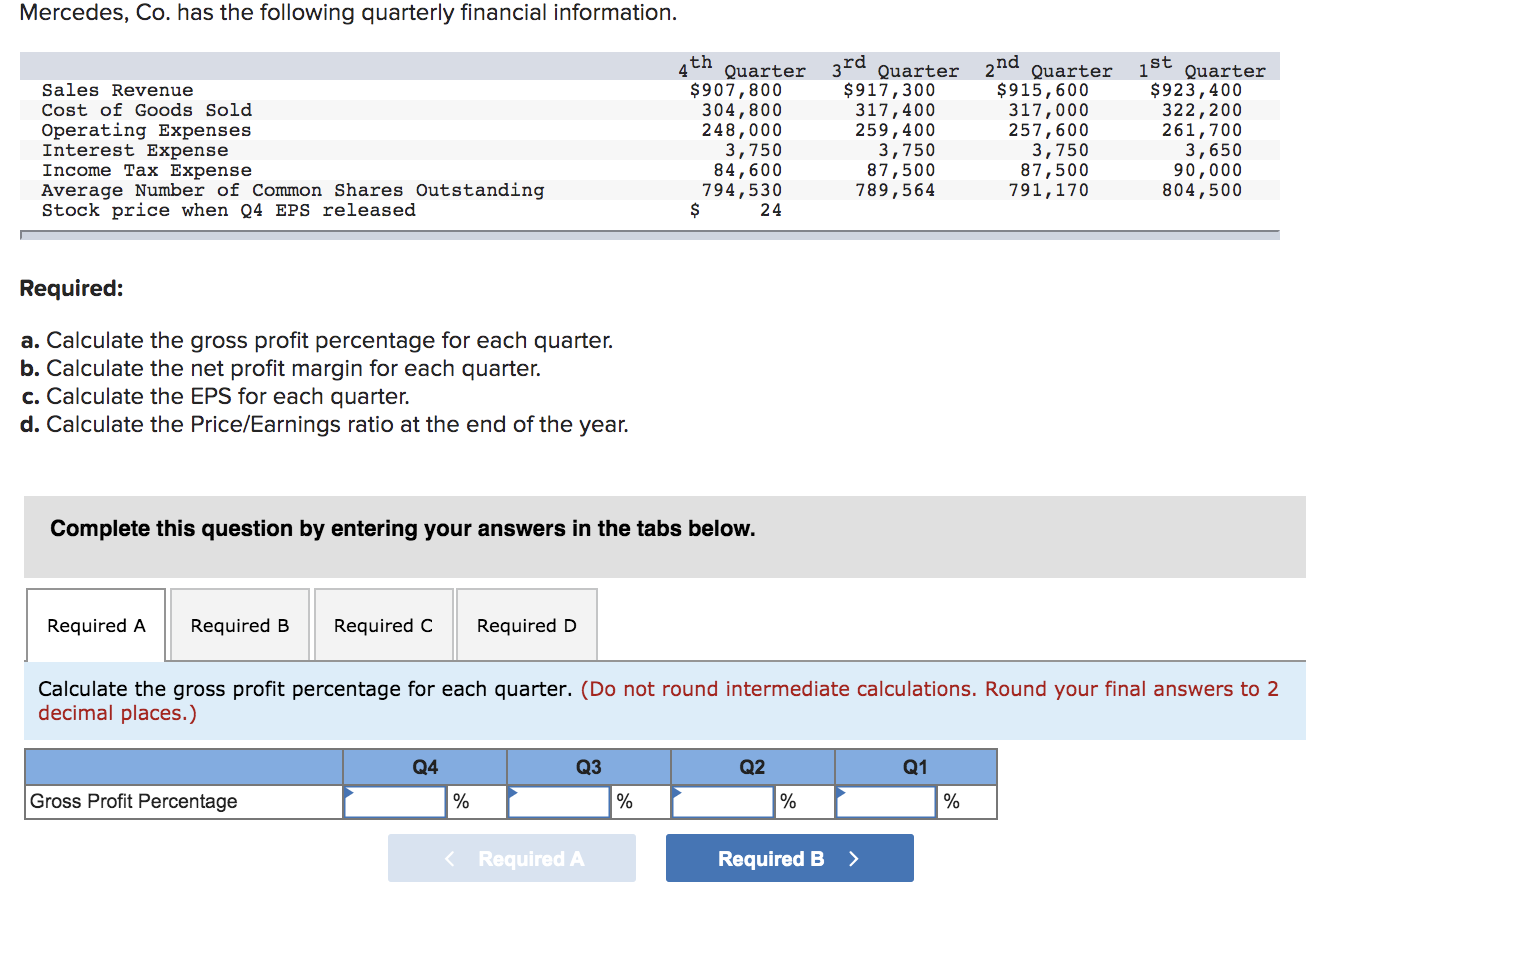Click the blue corner flag in the Q4 field
This screenshot has width=1534, height=958.
coord(348,790)
